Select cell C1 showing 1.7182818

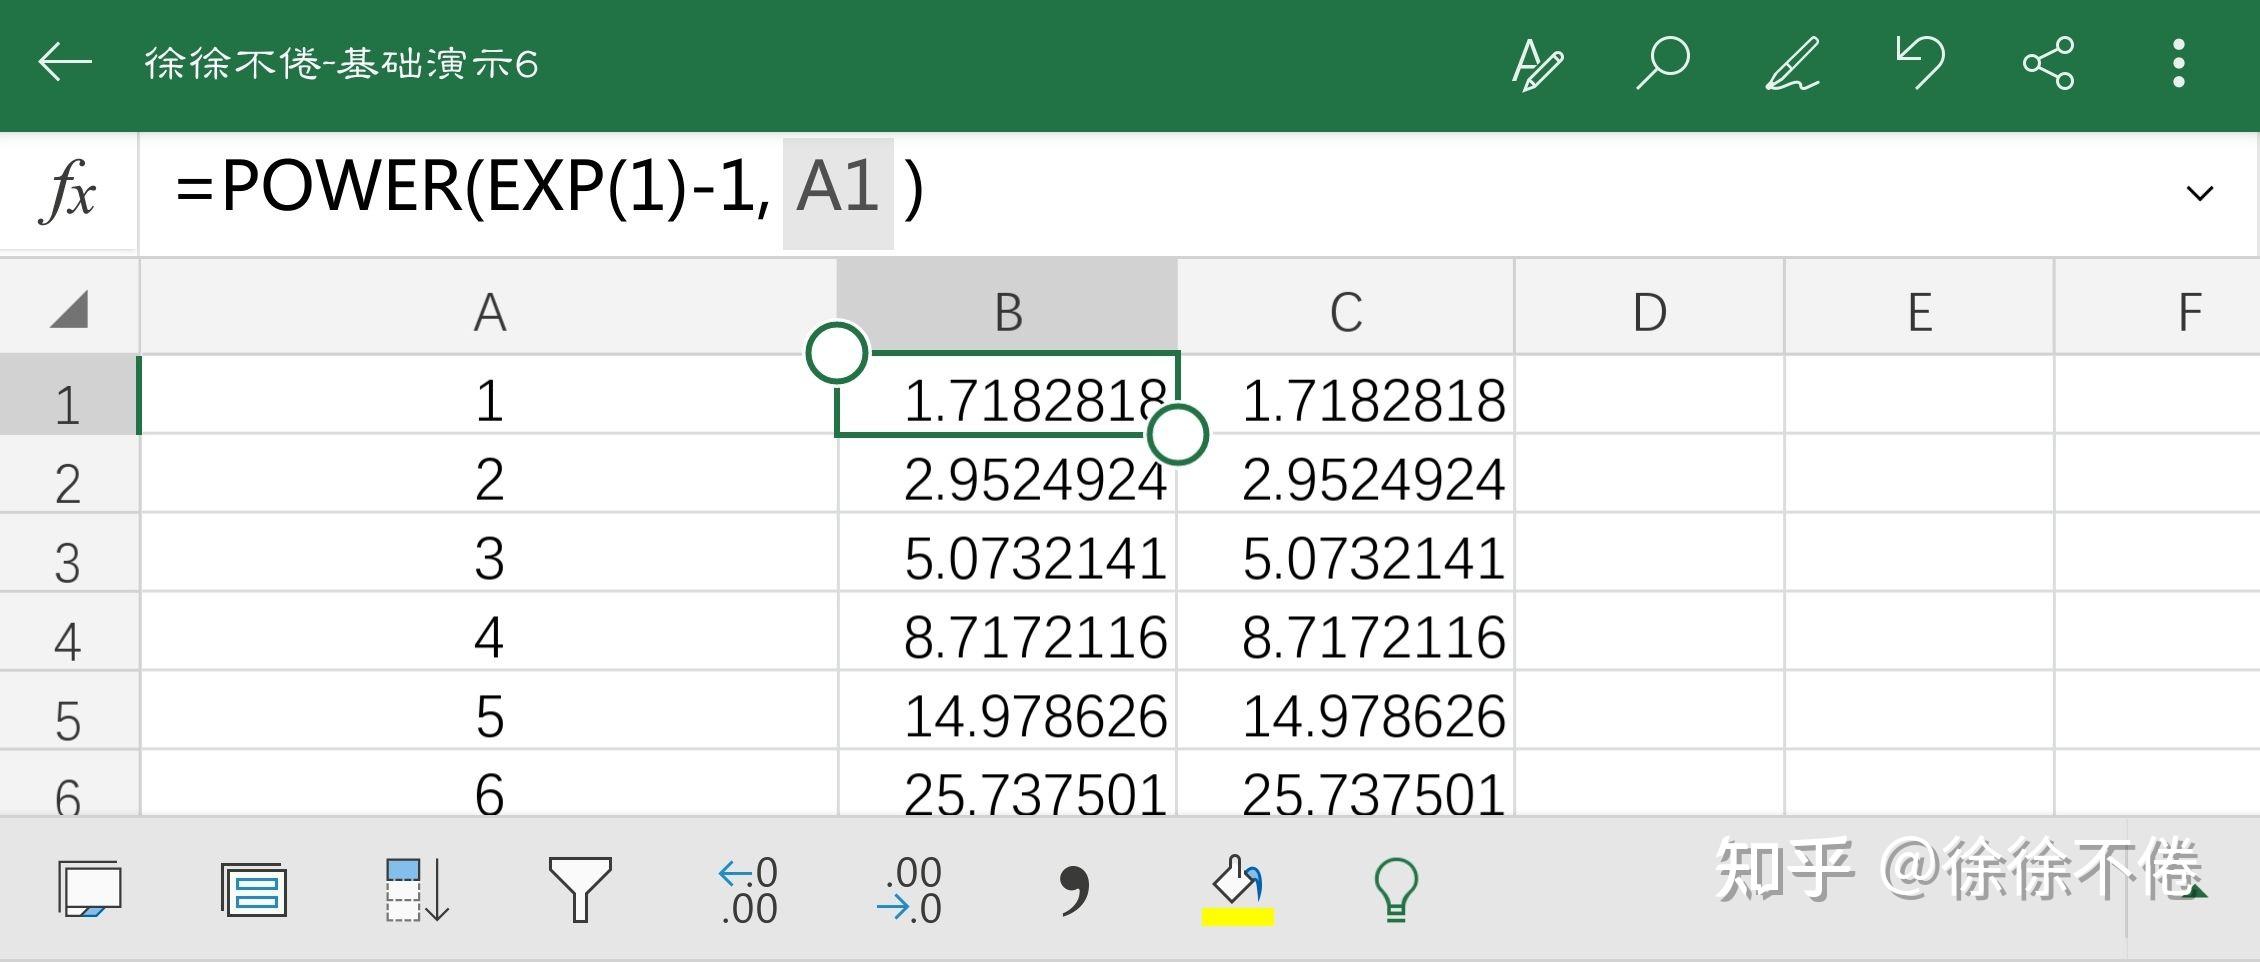[1346, 396]
